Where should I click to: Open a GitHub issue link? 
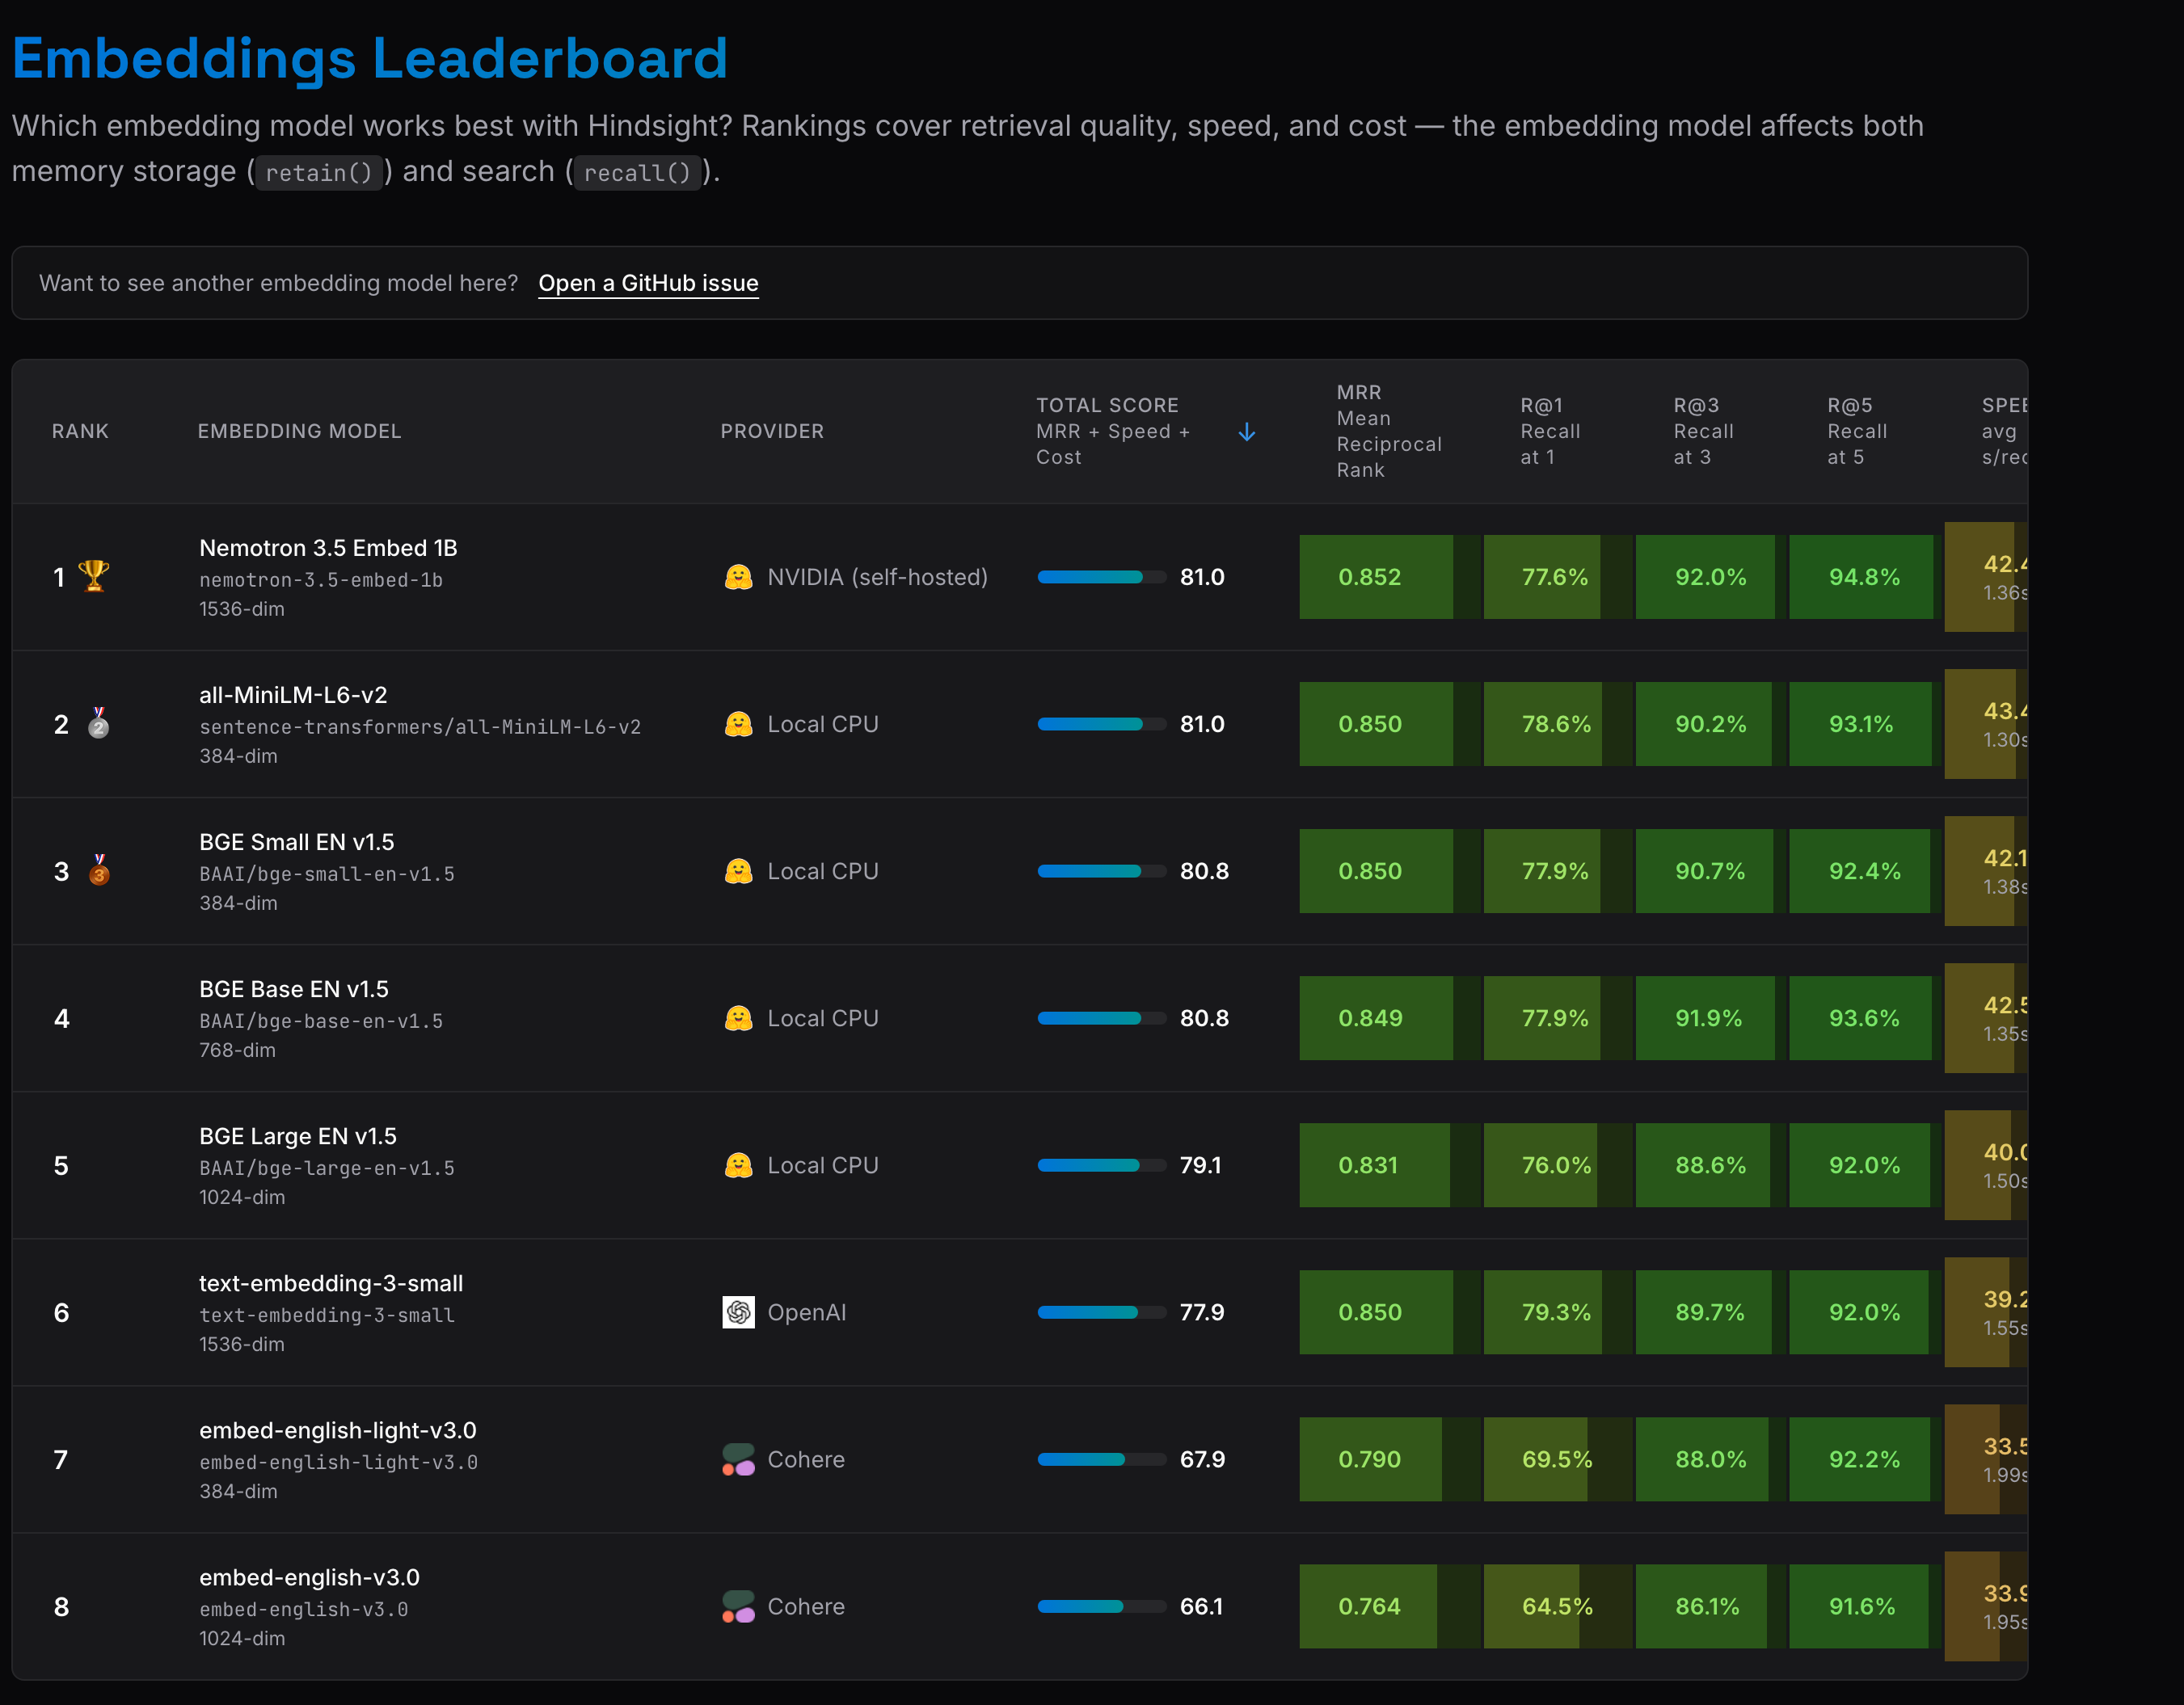pyautogui.click(x=648, y=283)
